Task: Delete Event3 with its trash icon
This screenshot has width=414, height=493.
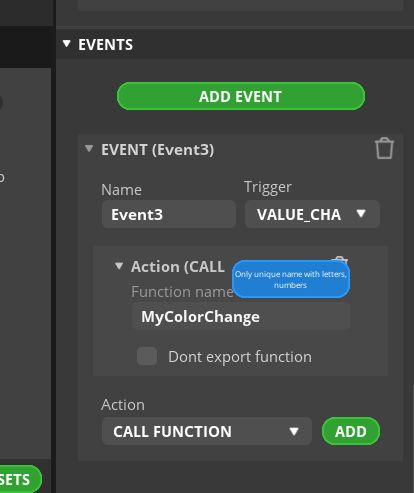Action: point(384,148)
